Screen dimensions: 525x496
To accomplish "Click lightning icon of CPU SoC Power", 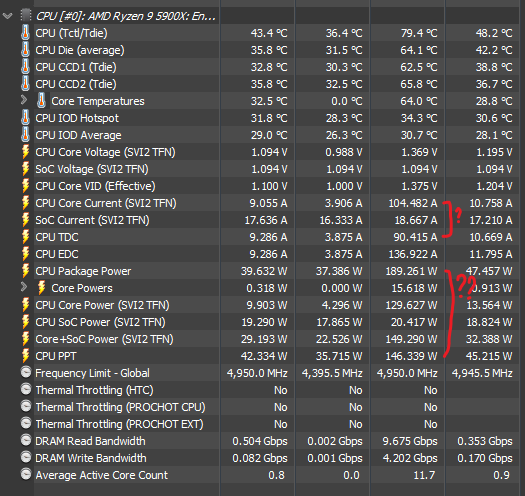I will [25, 322].
